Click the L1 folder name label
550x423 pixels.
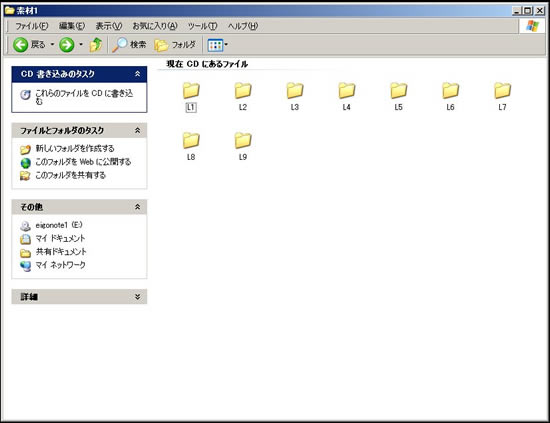[x=191, y=107]
